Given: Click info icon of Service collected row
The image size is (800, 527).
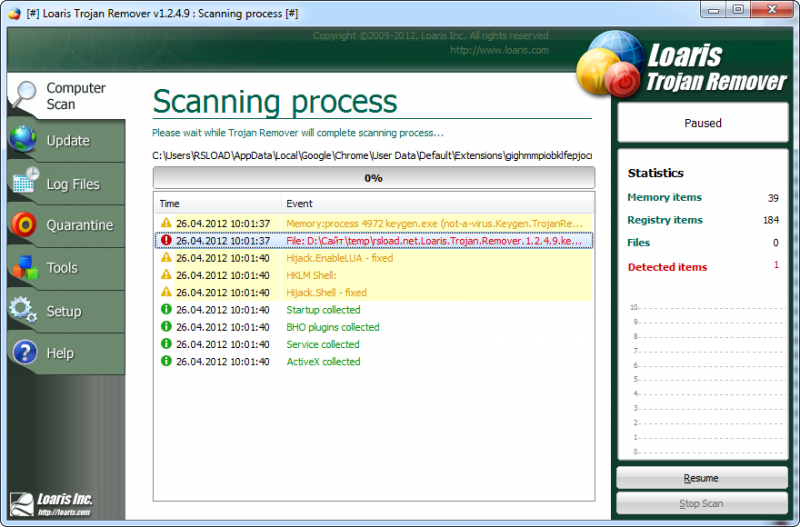Looking at the screenshot, I should pyautogui.click(x=166, y=344).
